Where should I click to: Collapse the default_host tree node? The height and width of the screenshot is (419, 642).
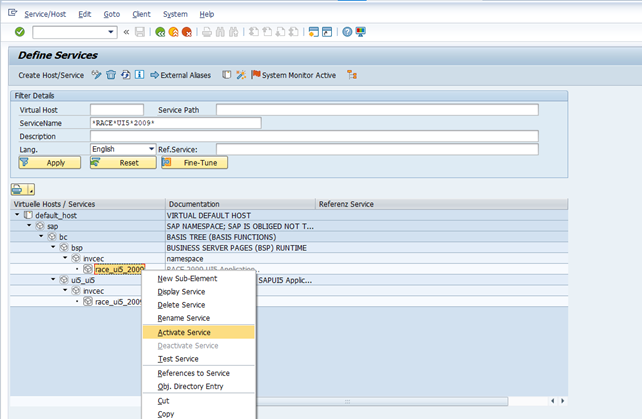click(18, 215)
